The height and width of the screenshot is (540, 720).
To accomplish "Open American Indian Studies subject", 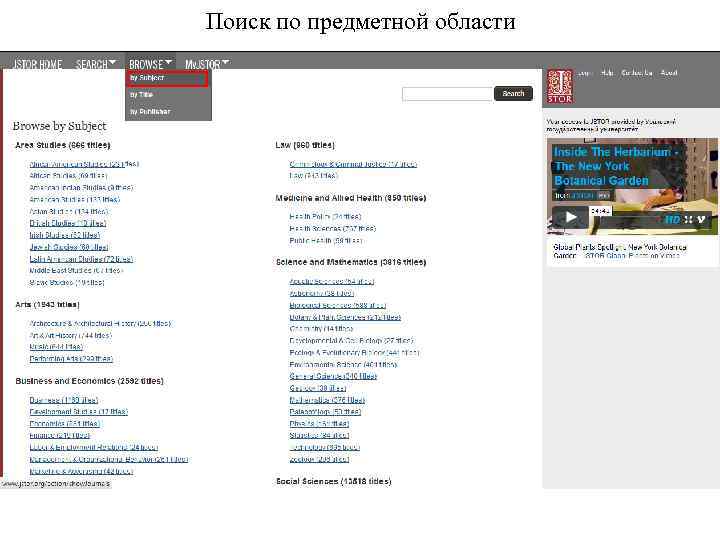I will [x=81, y=188].
